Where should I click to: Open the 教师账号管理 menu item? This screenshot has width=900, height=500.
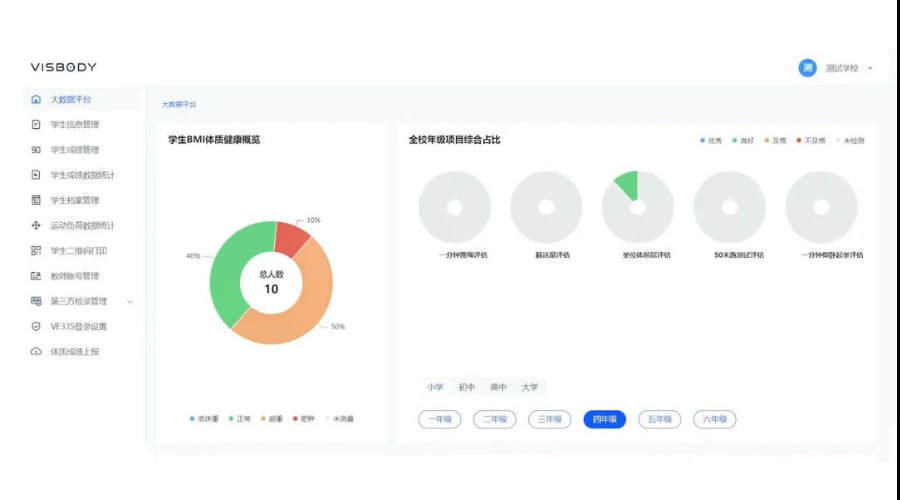(x=75, y=276)
